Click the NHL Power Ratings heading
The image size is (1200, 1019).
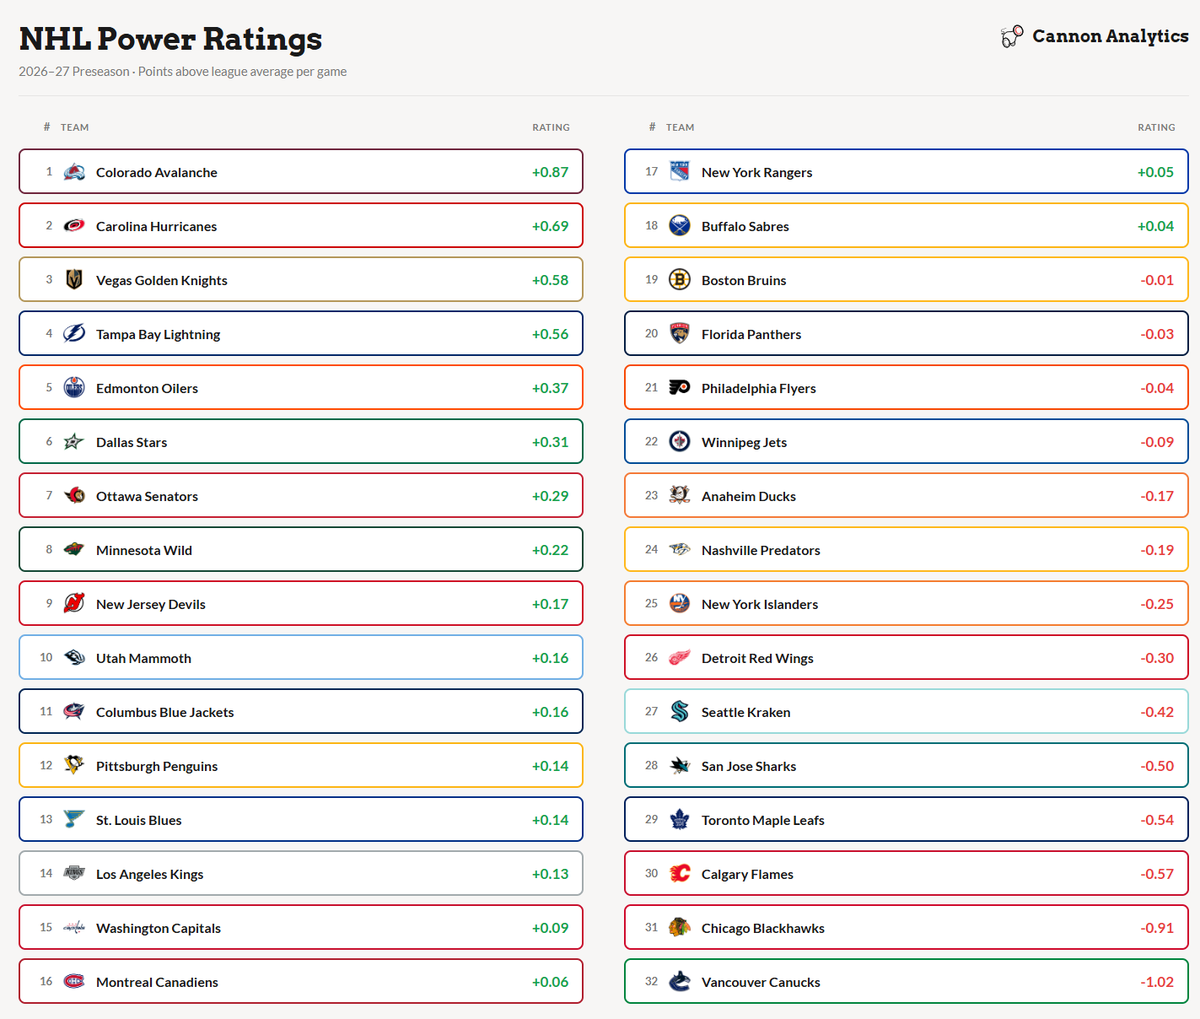tap(171, 38)
